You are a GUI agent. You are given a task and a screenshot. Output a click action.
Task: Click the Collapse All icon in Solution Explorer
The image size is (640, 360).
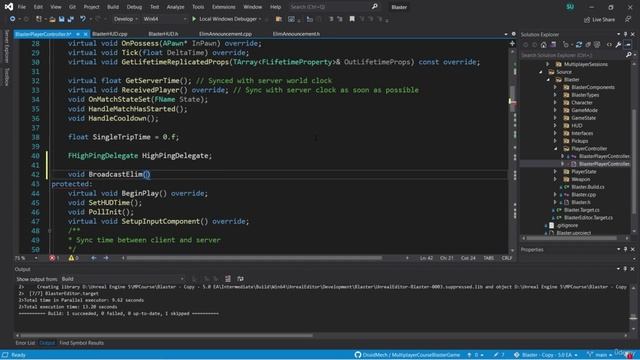[588, 45]
